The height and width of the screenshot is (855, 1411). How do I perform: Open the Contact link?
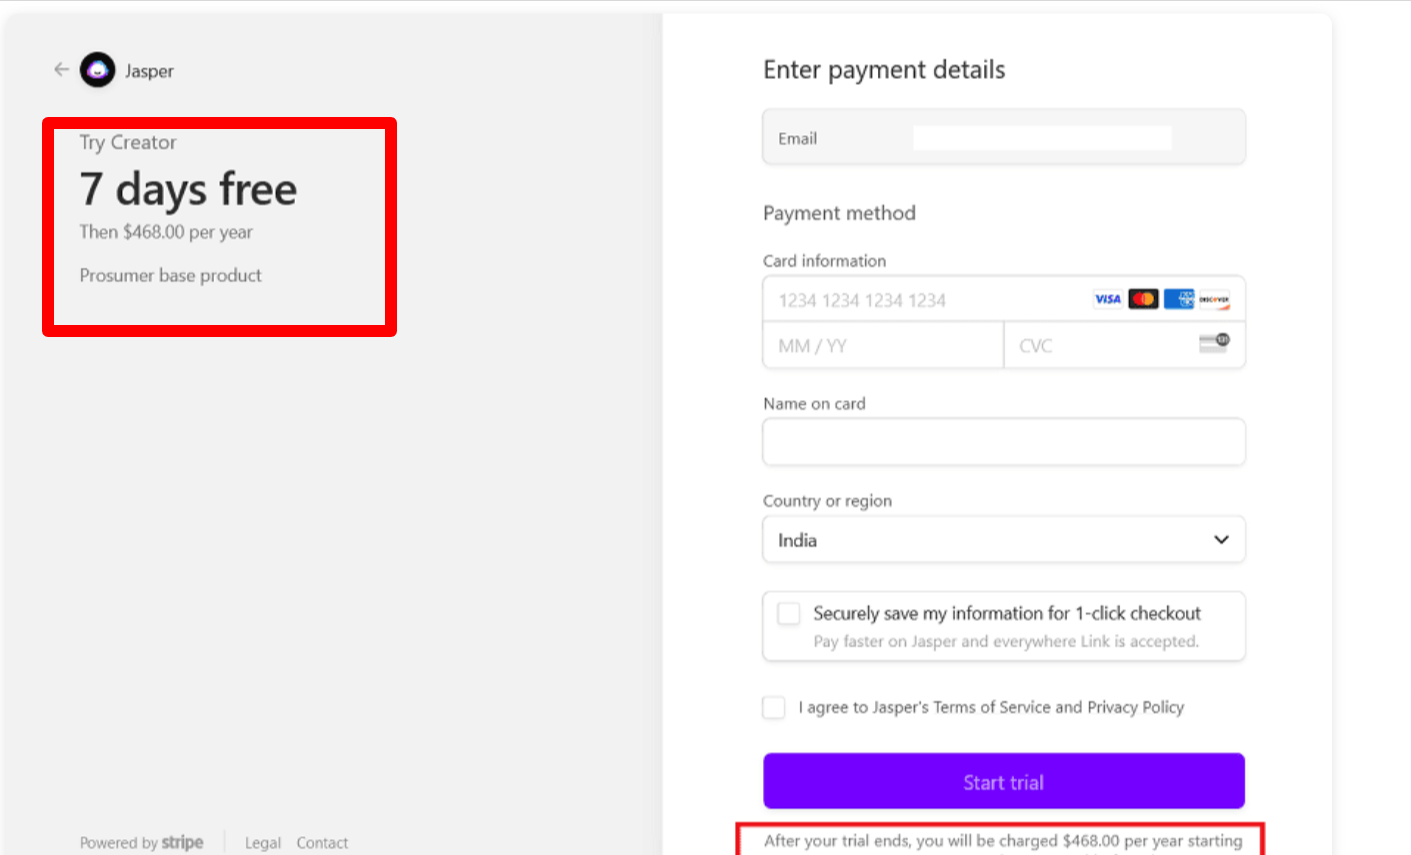tap(322, 843)
